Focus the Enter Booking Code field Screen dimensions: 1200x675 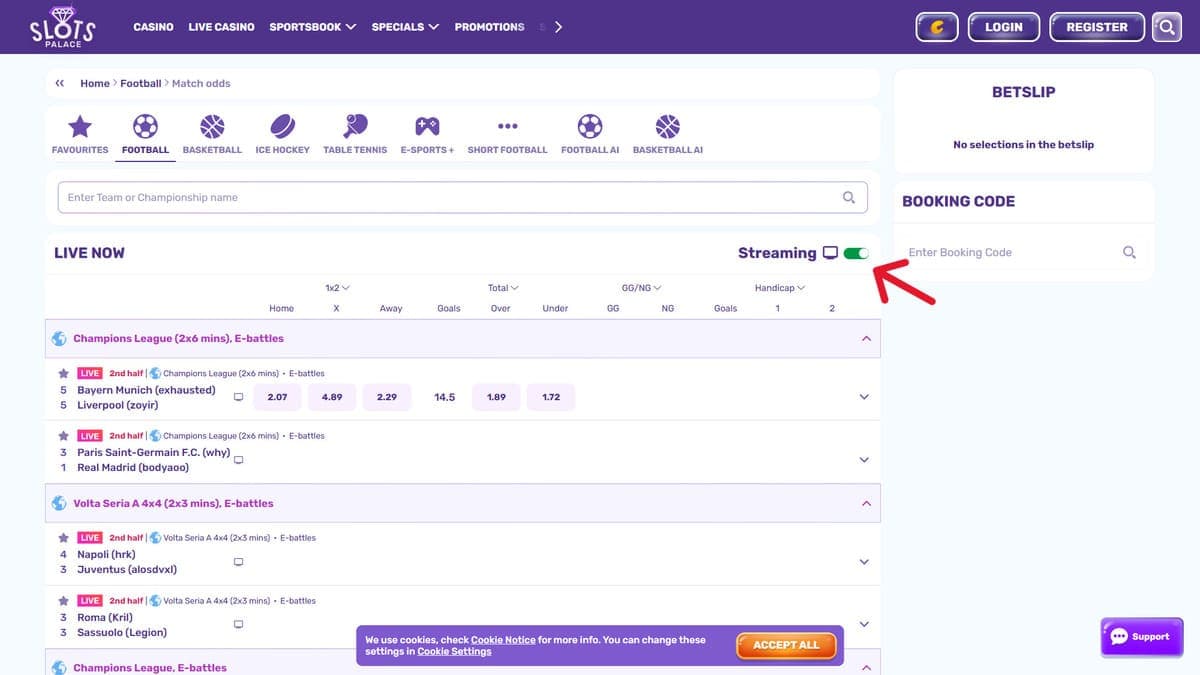[1013, 253]
